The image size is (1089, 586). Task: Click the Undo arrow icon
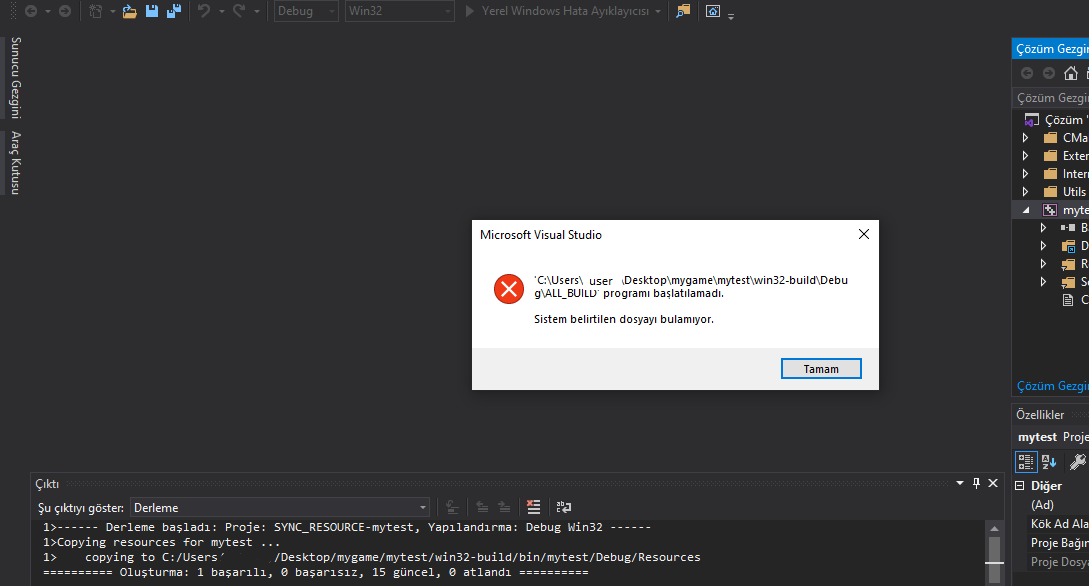point(205,11)
